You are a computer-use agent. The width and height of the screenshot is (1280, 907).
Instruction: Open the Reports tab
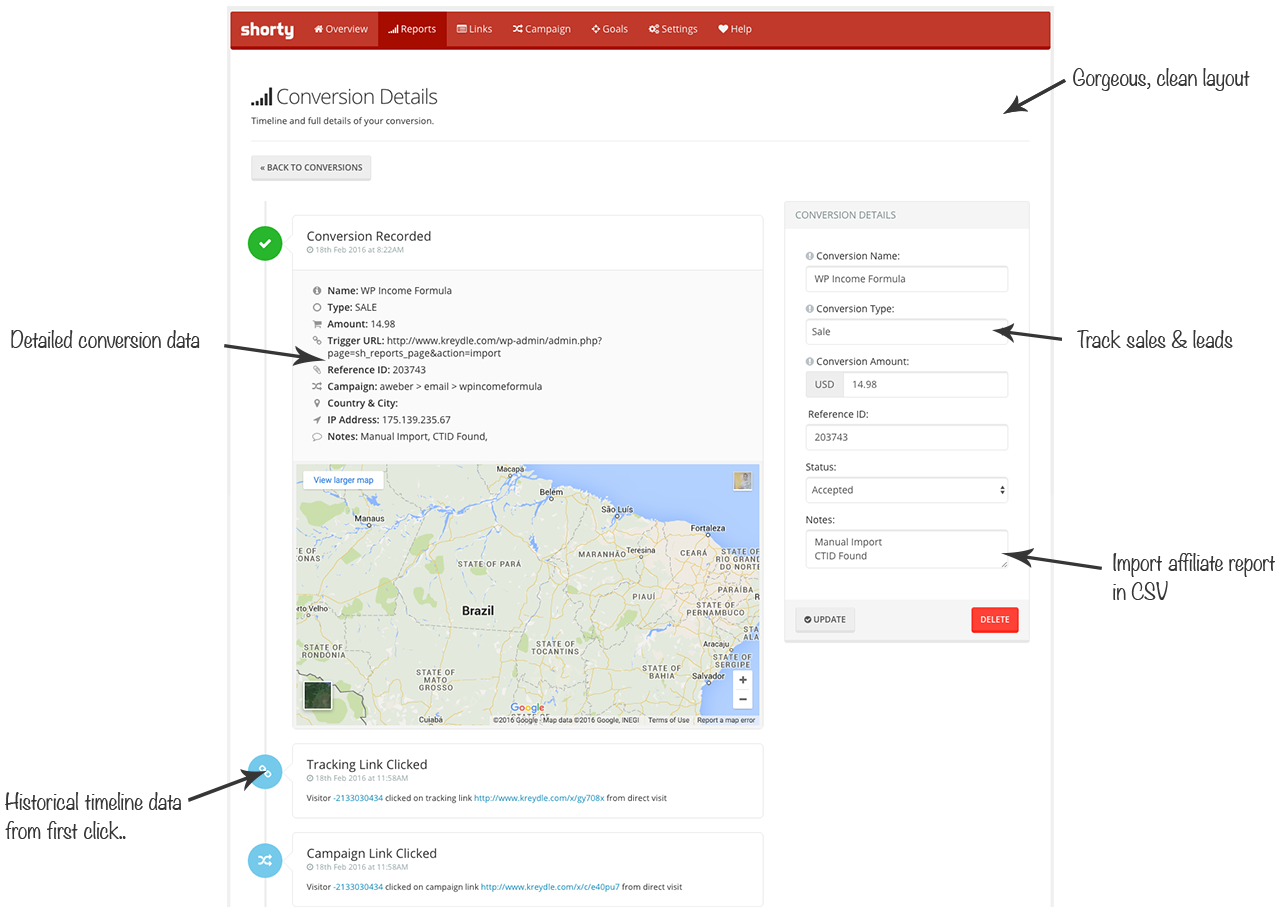click(x=412, y=29)
